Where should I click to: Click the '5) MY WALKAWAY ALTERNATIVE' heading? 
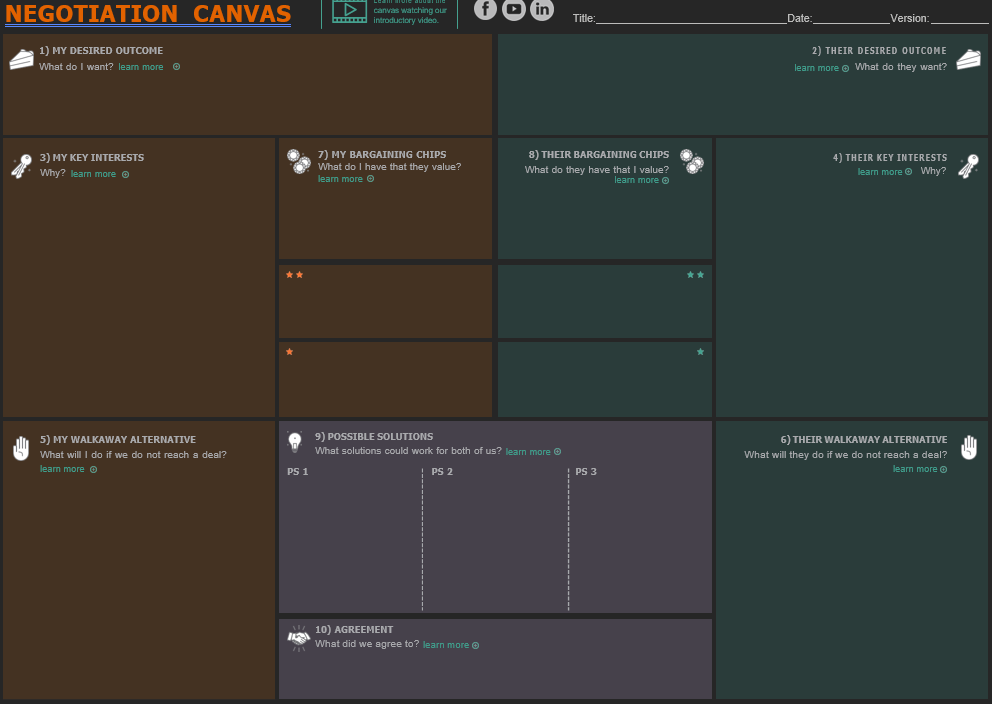(x=118, y=440)
